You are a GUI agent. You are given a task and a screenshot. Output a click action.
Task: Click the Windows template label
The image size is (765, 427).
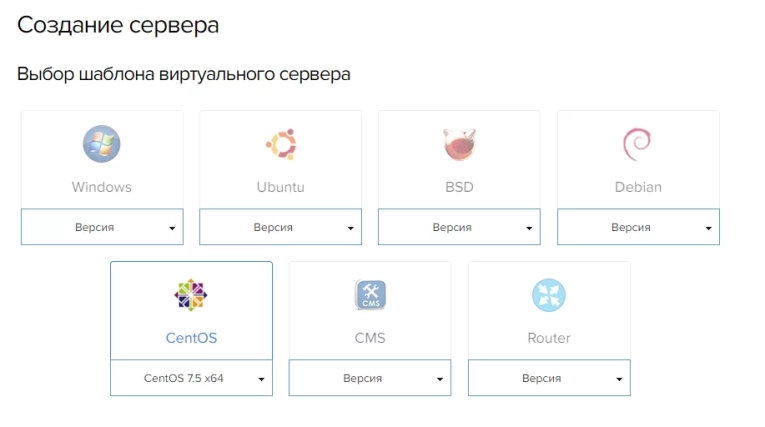[101, 187]
